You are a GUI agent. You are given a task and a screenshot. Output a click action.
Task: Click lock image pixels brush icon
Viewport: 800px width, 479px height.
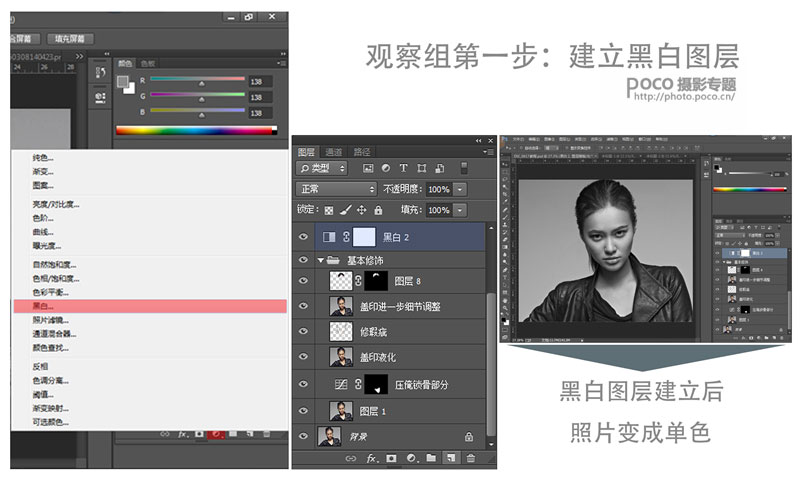345,210
